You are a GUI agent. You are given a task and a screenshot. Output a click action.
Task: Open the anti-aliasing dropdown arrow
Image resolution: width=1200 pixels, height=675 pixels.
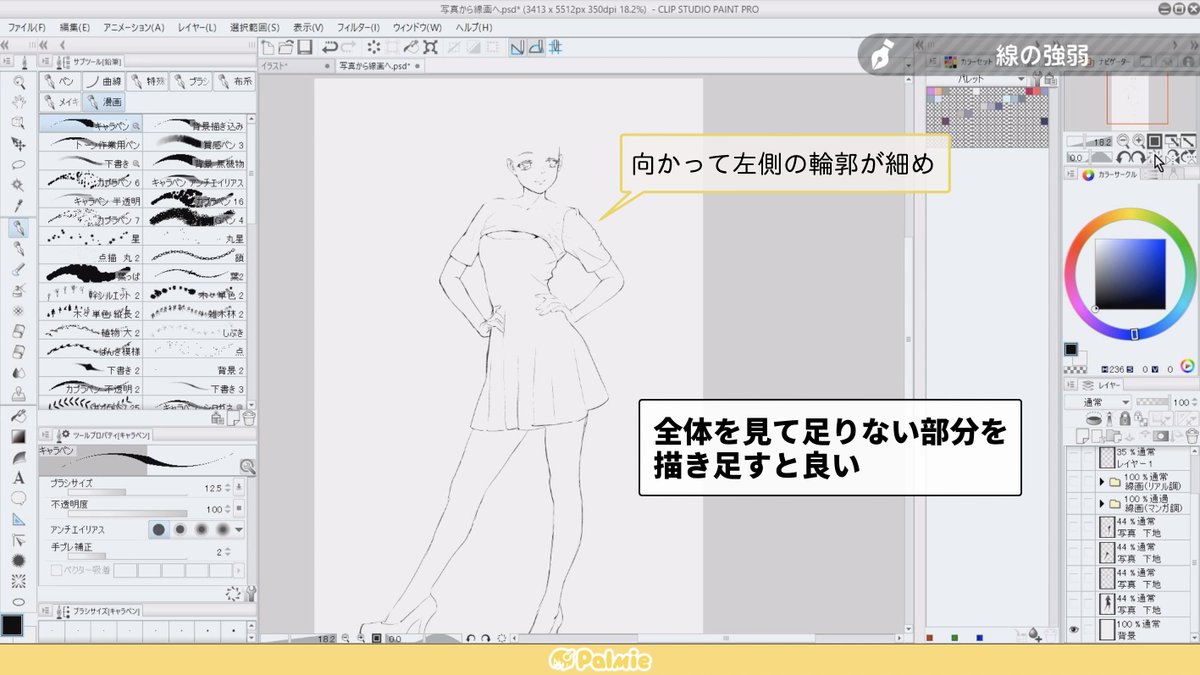coord(239,529)
